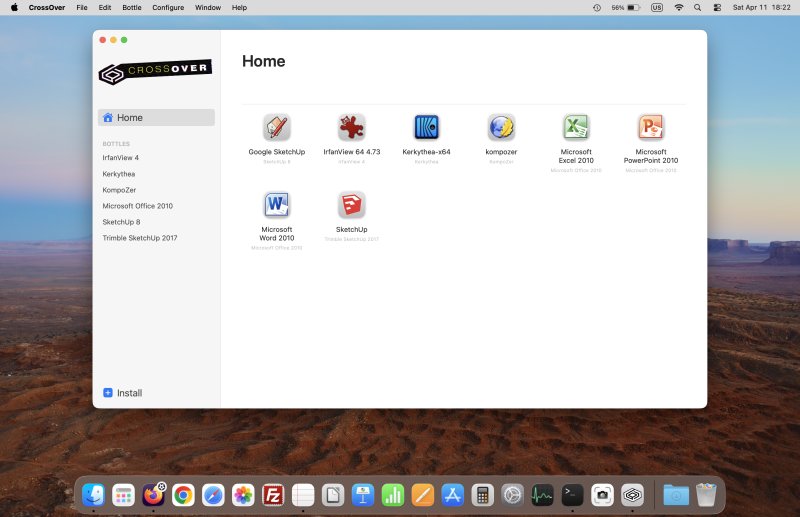The image size is (800, 517).
Task: Open FileZilla from the dock
Action: 273,495
